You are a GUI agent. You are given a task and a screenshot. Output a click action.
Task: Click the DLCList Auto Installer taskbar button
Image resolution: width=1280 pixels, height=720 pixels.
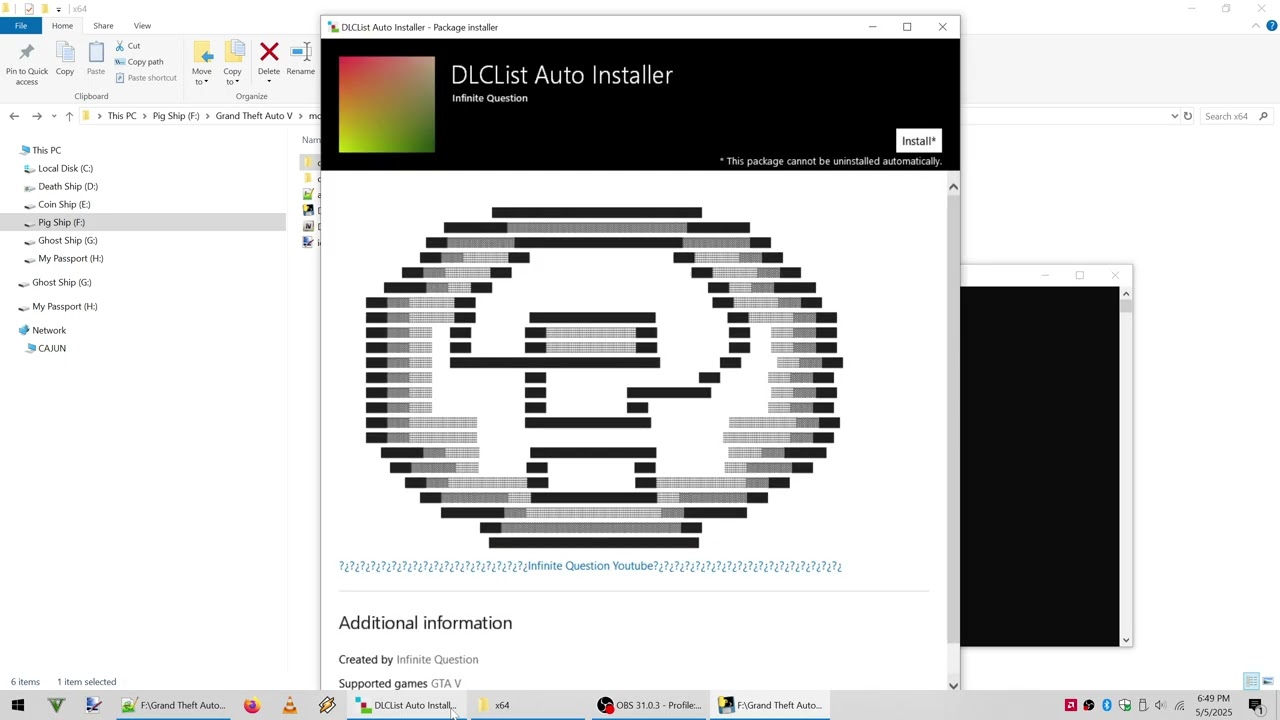(408, 705)
